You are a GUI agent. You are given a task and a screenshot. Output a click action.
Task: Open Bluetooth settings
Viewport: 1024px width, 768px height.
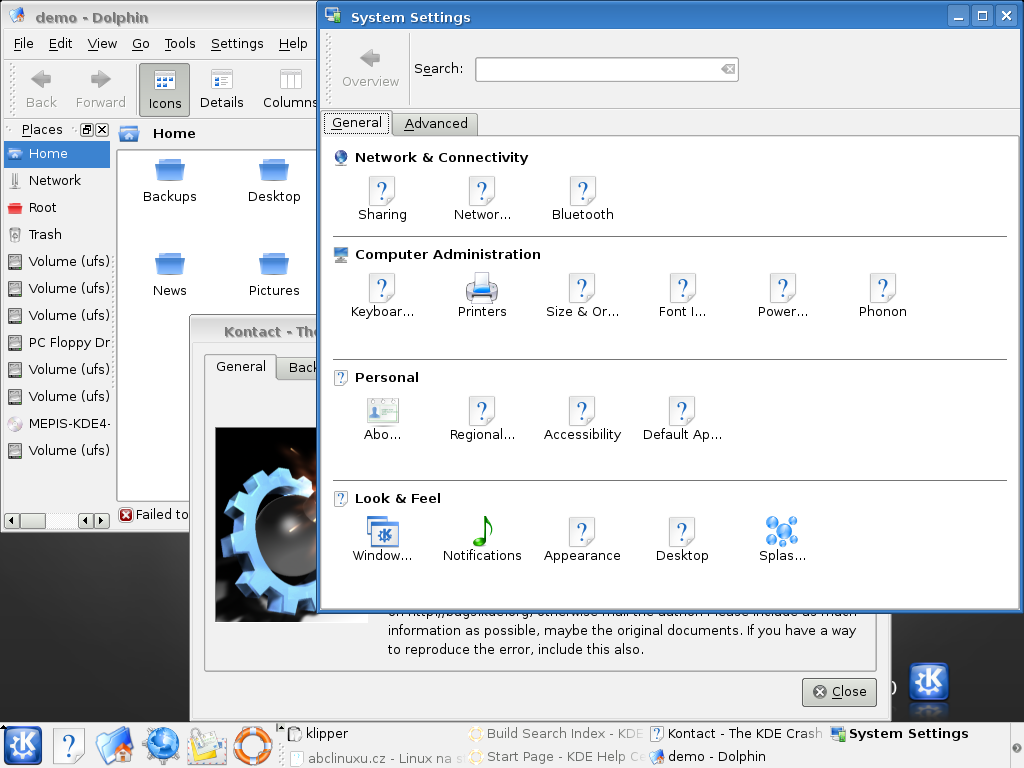583,199
